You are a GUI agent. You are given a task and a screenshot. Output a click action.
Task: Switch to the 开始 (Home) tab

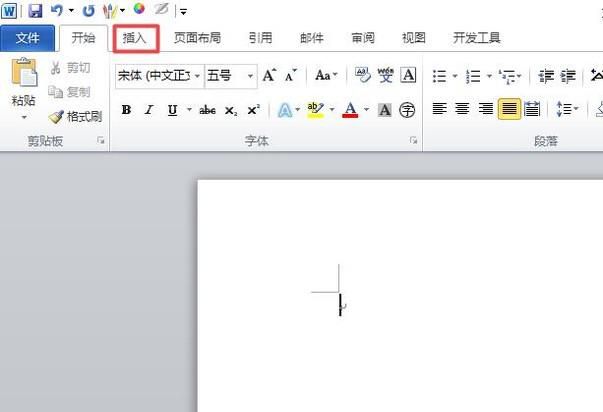[x=83, y=38]
